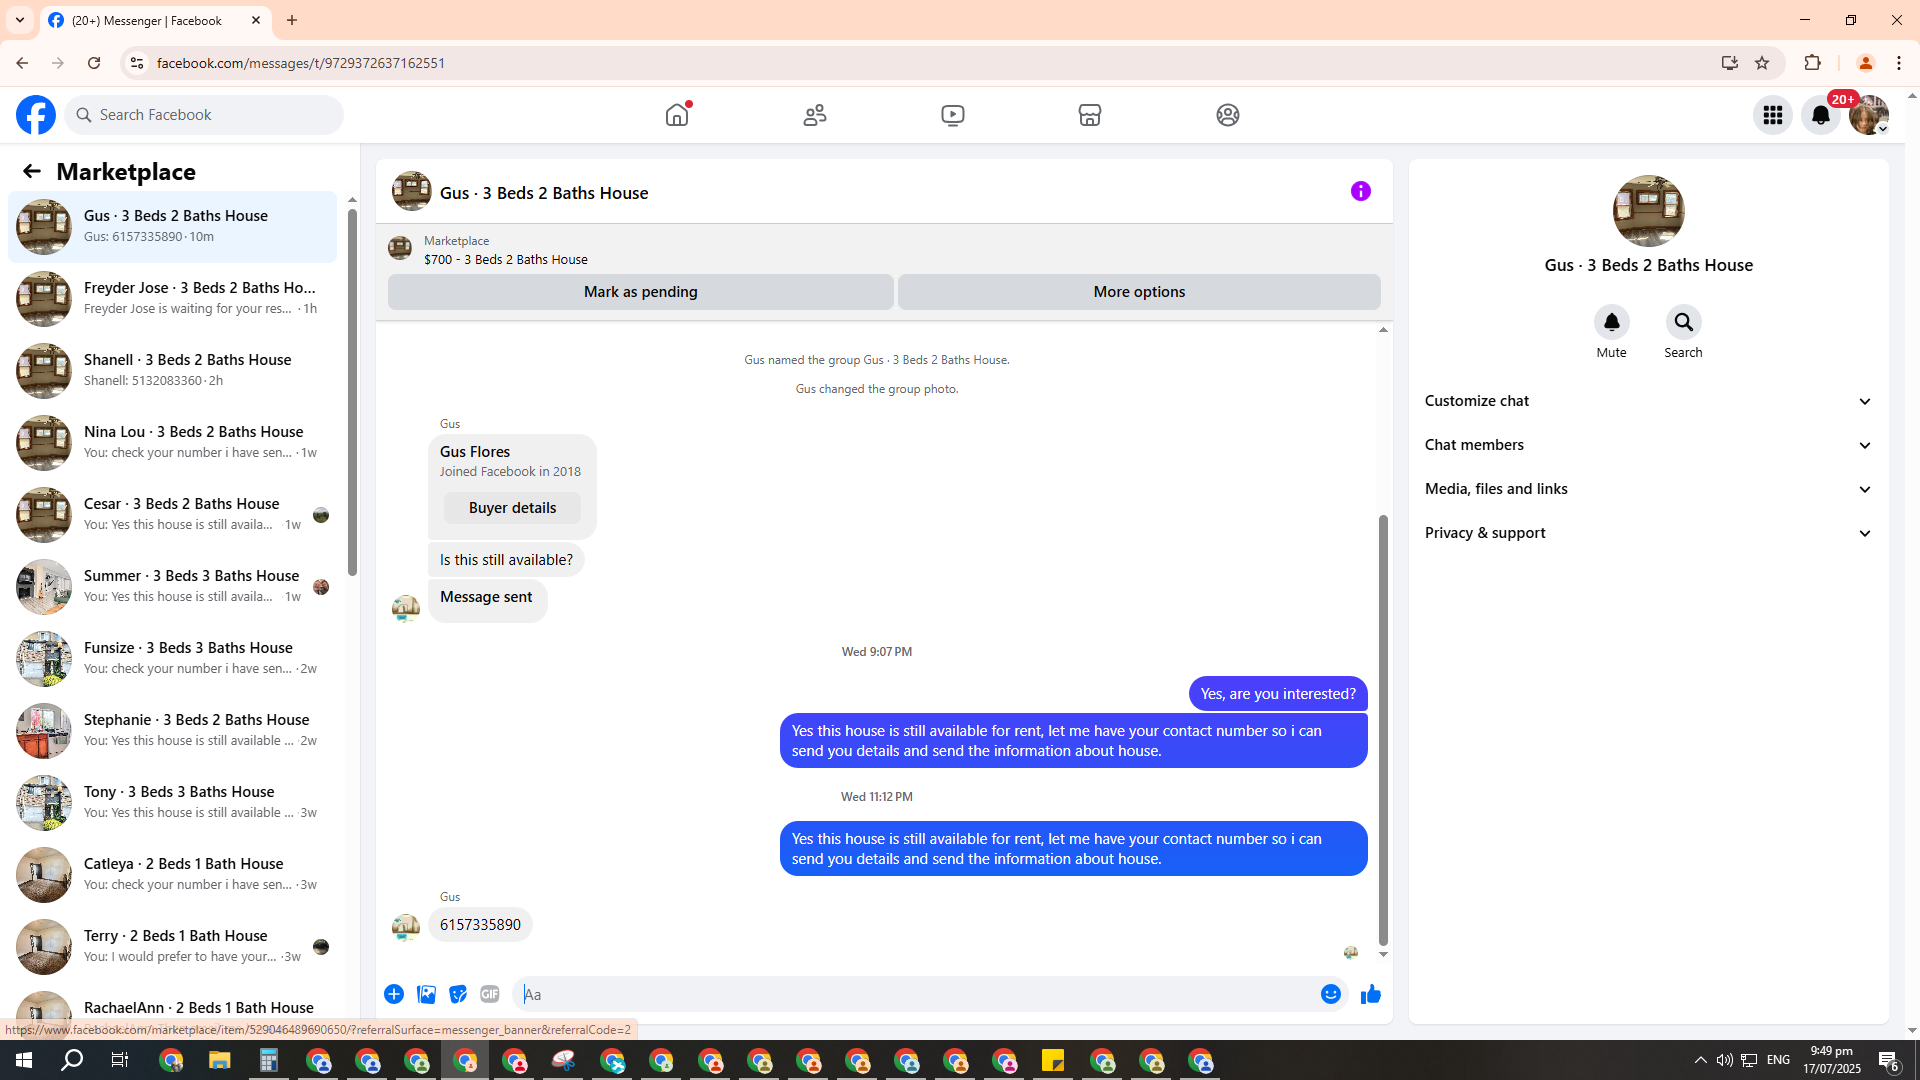
Task: Open the Summer 3 Beds 3 Baths conversation
Action: click(x=172, y=587)
